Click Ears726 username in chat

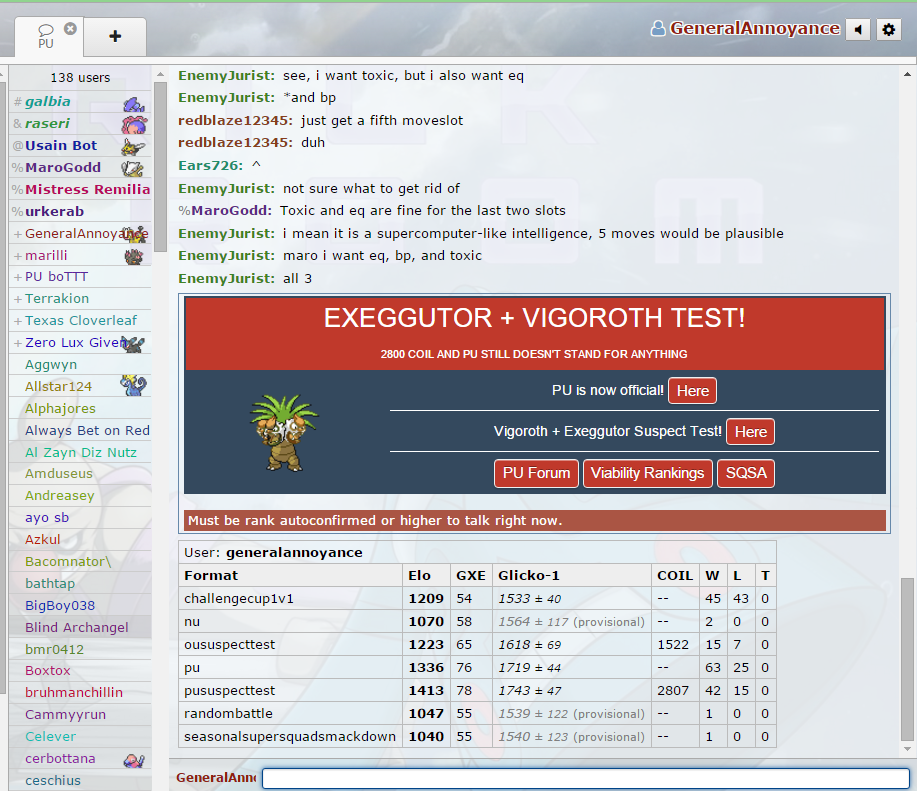tap(211, 165)
